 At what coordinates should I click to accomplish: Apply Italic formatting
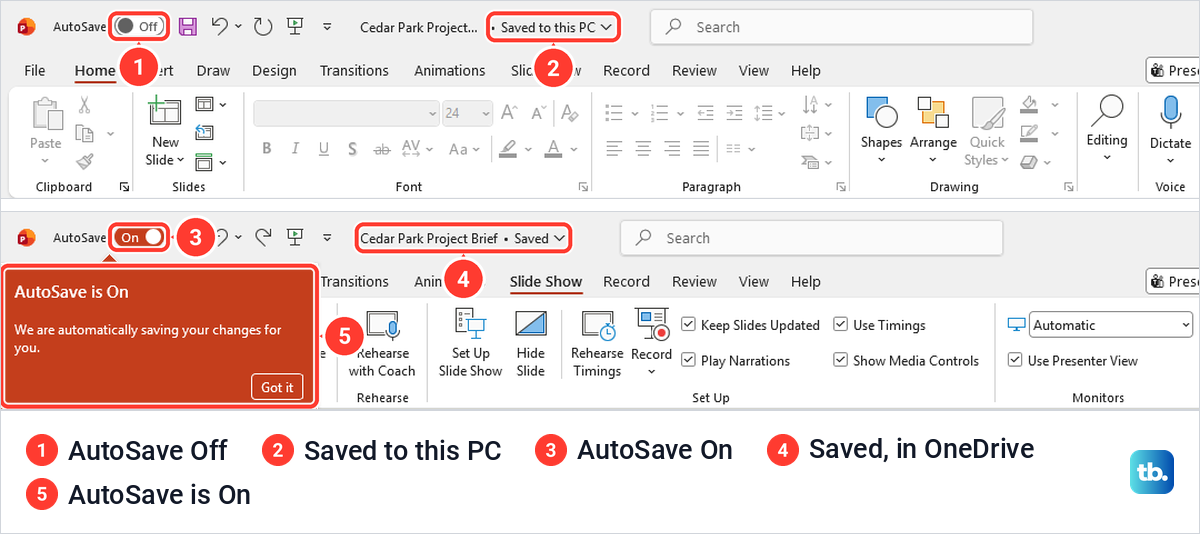[x=296, y=149]
